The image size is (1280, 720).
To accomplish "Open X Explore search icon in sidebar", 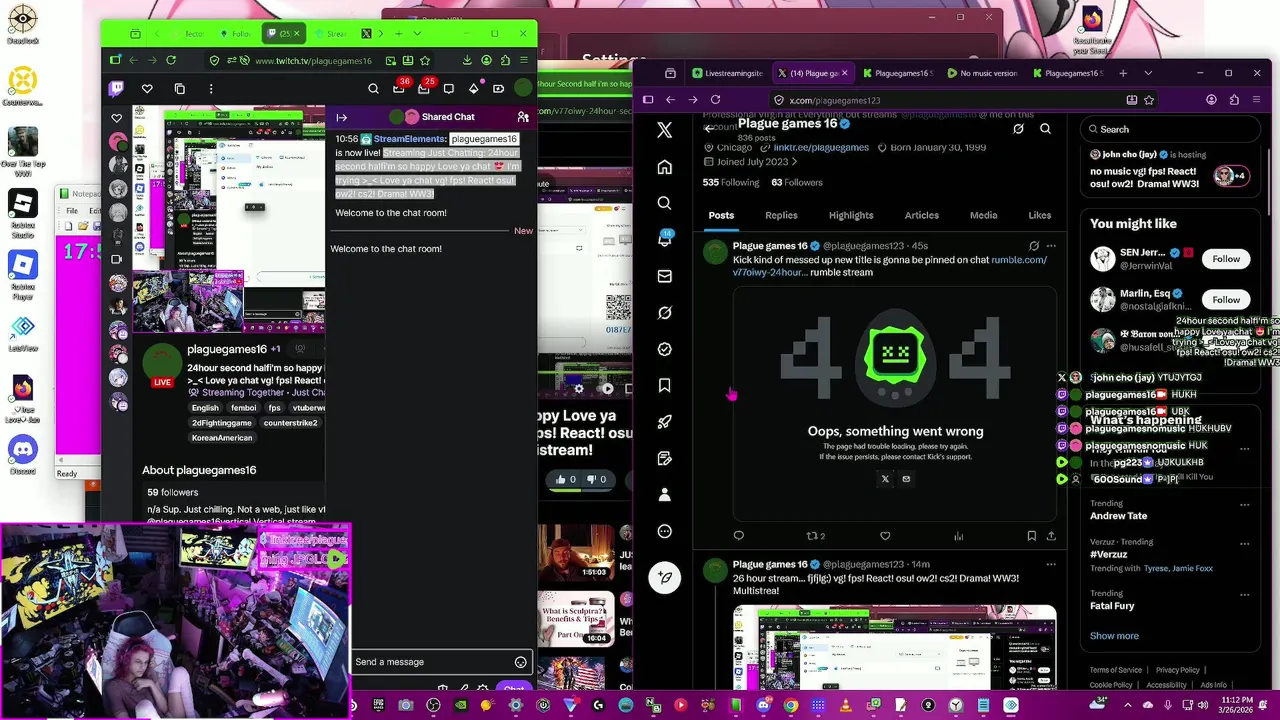I will coord(664,203).
